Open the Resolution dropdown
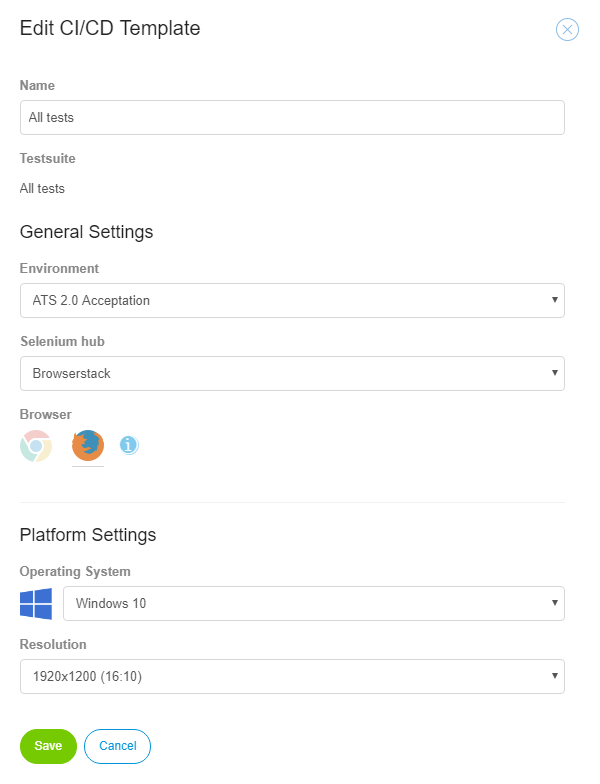The width and height of the screenshot is (600, 784). point(292,676)
